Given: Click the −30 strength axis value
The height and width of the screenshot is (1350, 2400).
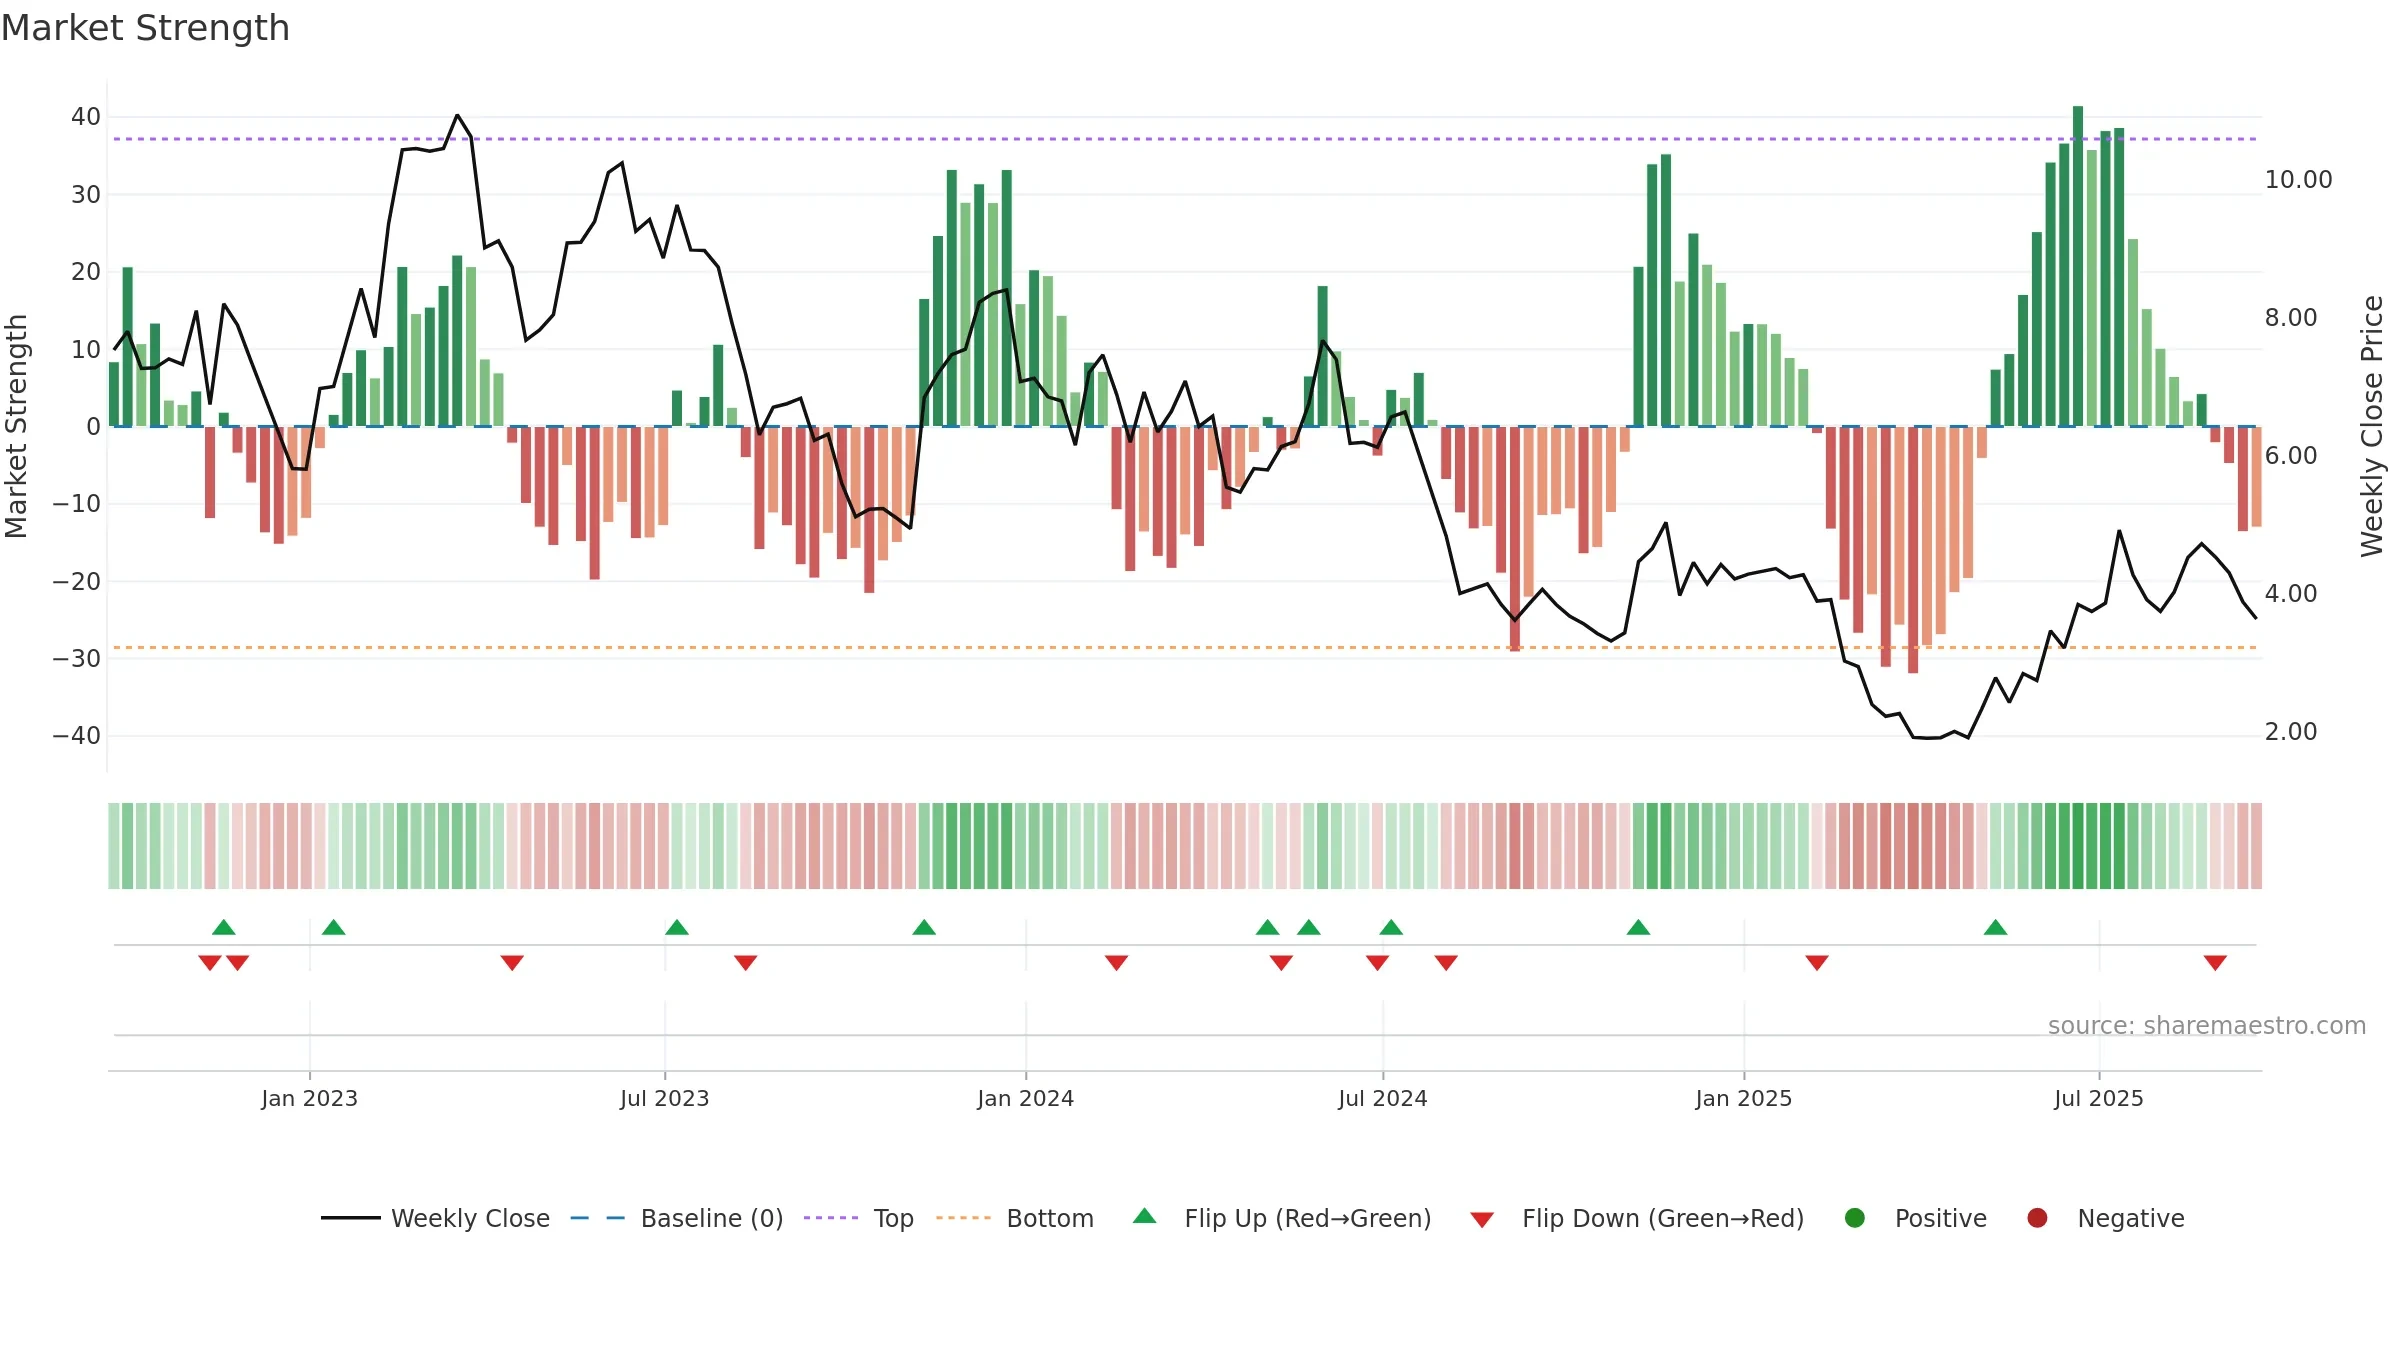Looking at the screenshot, I should pos(77,659).
